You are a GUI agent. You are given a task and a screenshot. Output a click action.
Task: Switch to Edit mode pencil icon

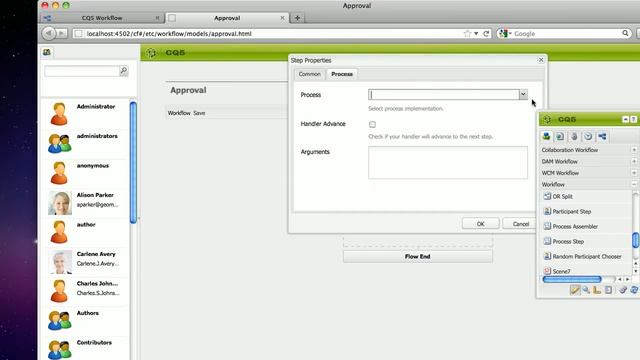[575, 290]
